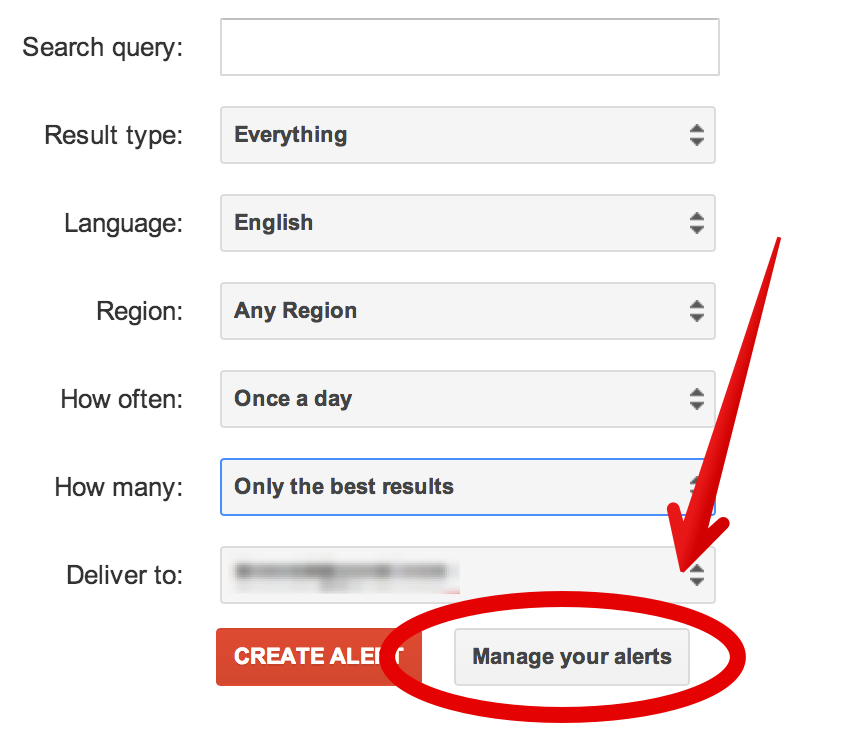Image resolution: width=856 pixels, height=752 pixels.
Task: Expand the Any Region dropdown
Action: click(x=468, y=311)
